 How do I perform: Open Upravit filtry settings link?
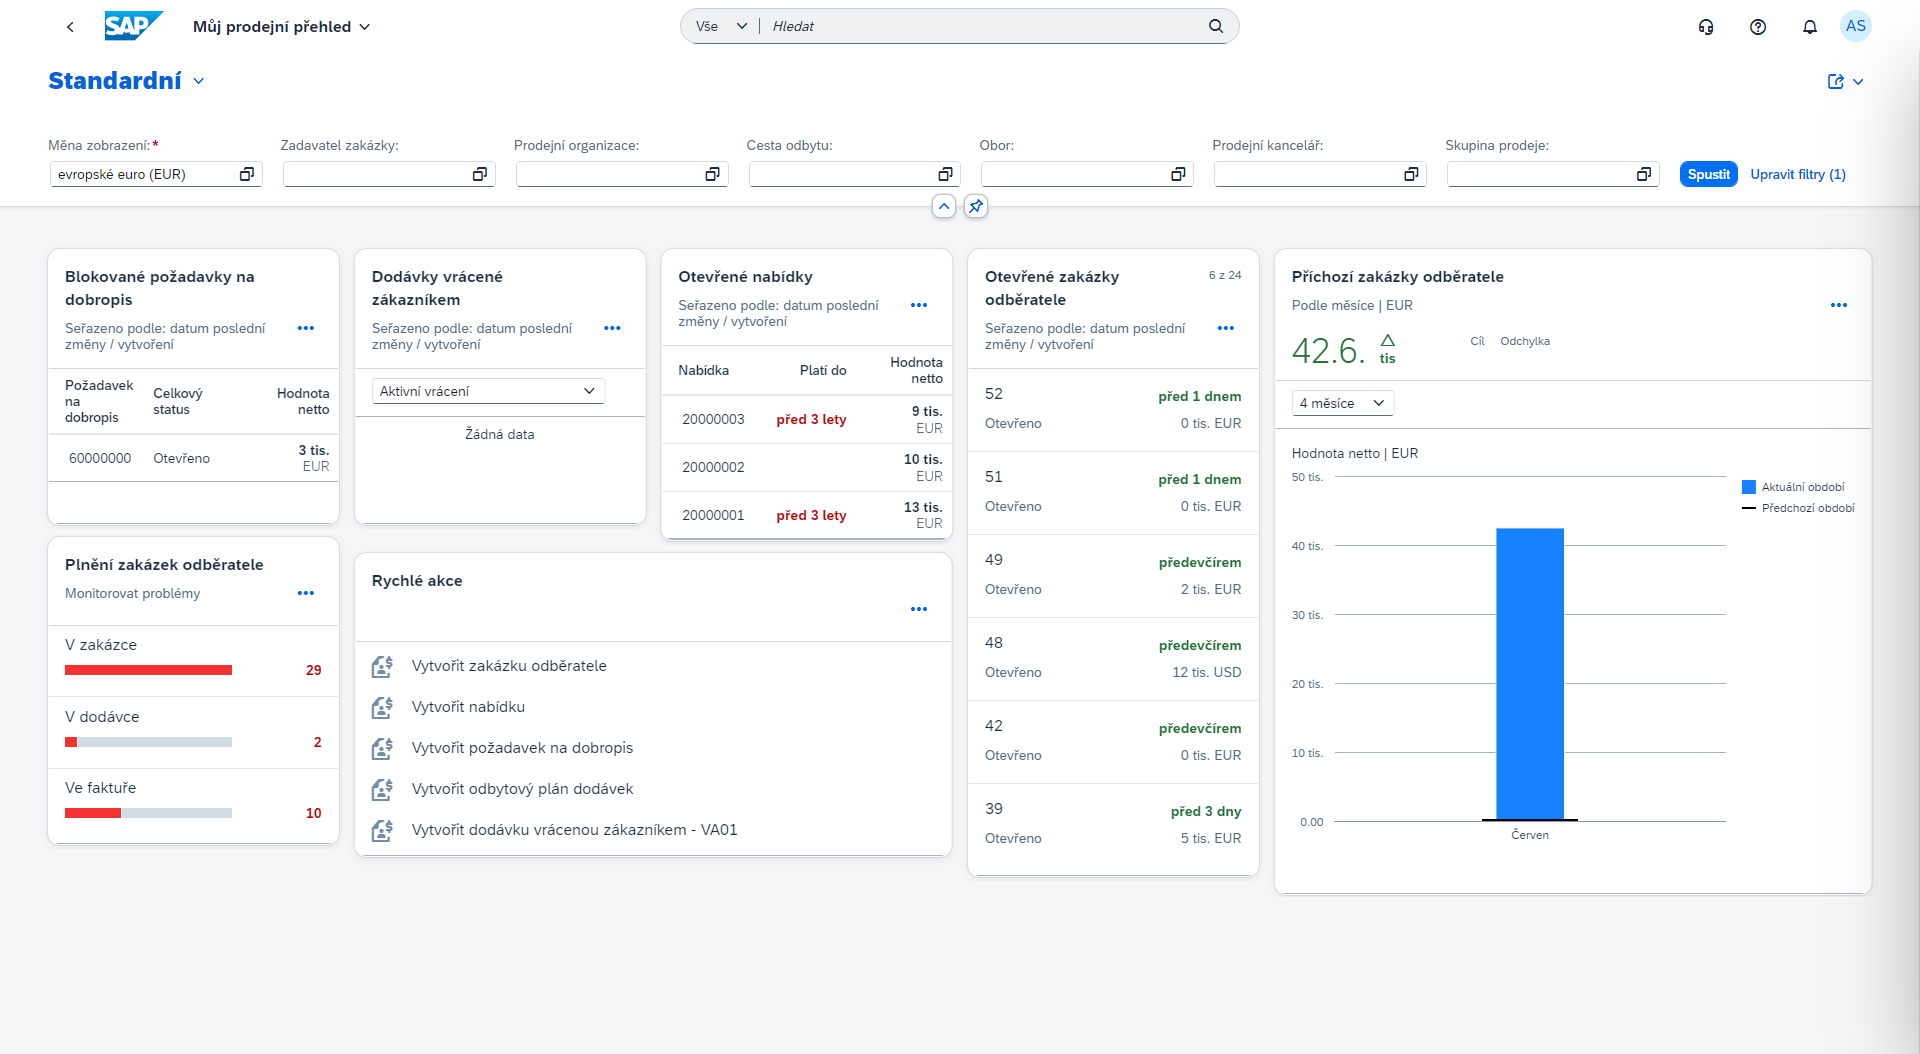(x=1797, y=174)
